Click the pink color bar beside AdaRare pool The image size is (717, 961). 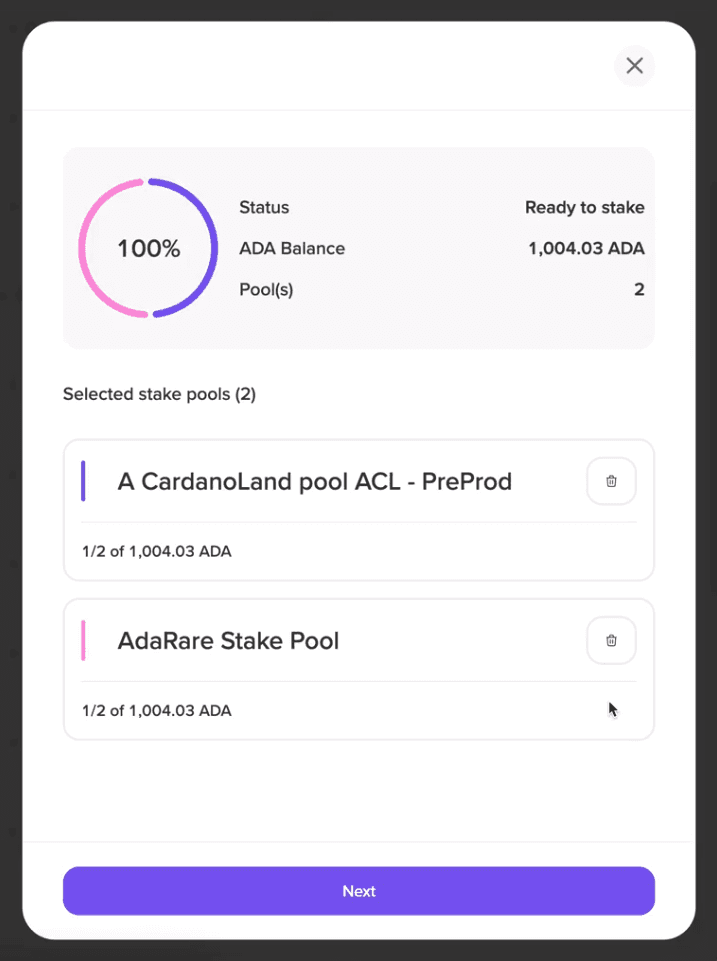(83, 641)
